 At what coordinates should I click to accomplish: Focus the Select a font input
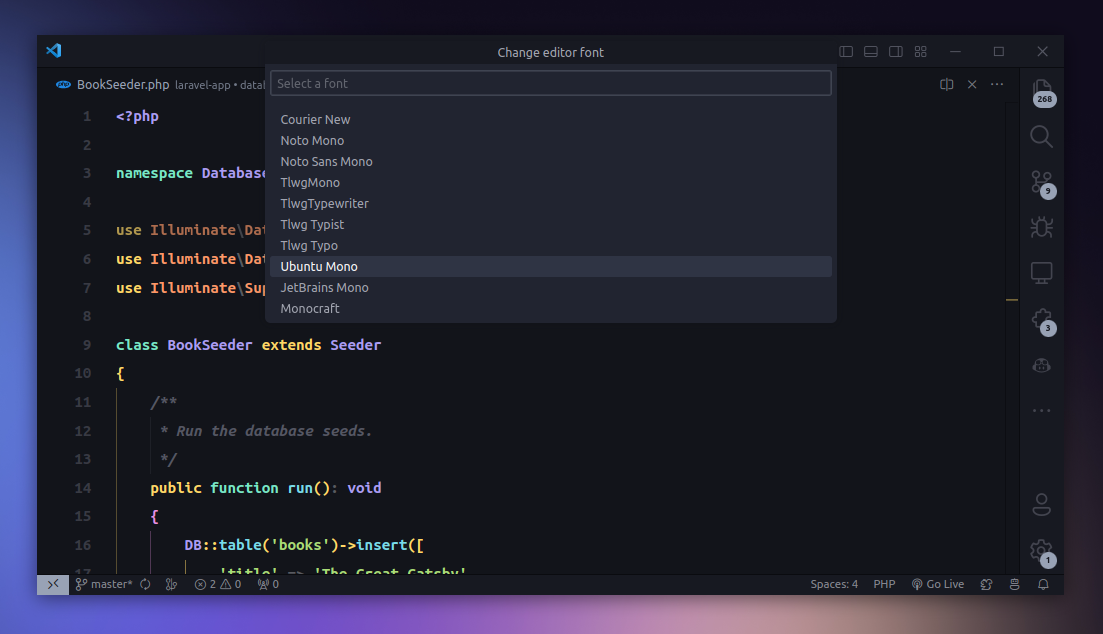coord(551,83)
